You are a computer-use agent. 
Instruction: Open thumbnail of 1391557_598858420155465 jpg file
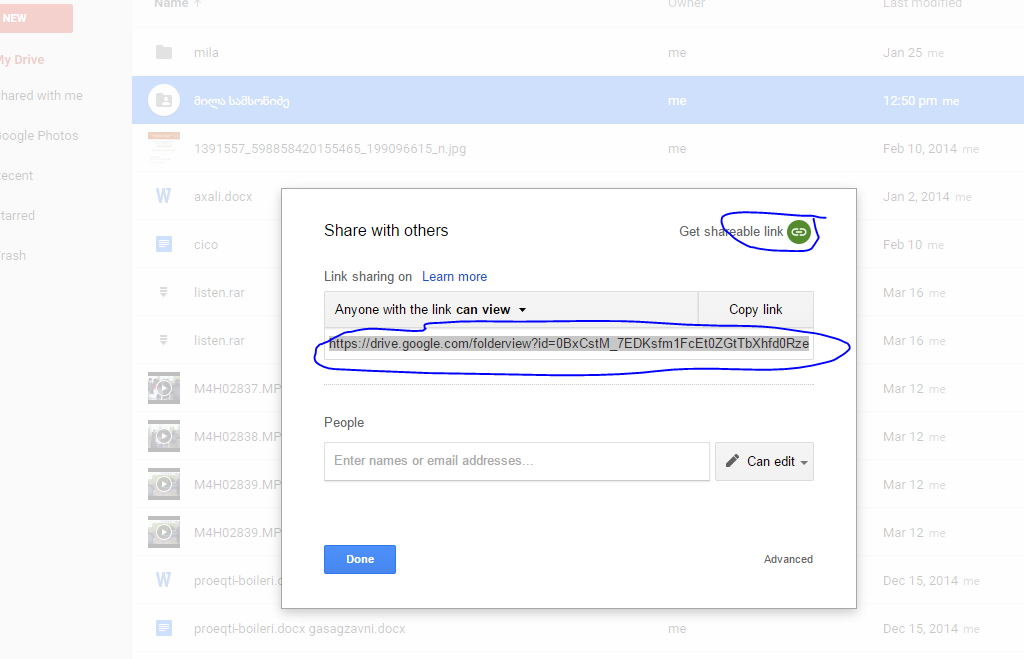click(x=164, y=148)
